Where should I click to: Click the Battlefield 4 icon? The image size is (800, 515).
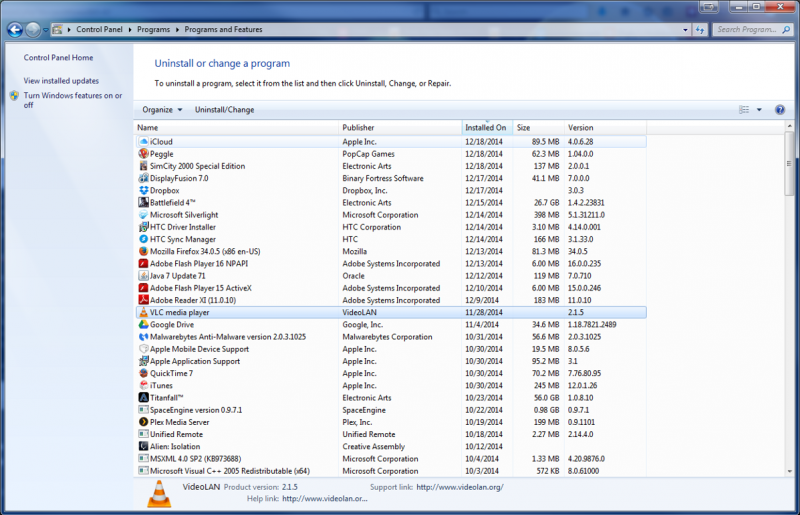pyautogui.click(x=143, y=203)
